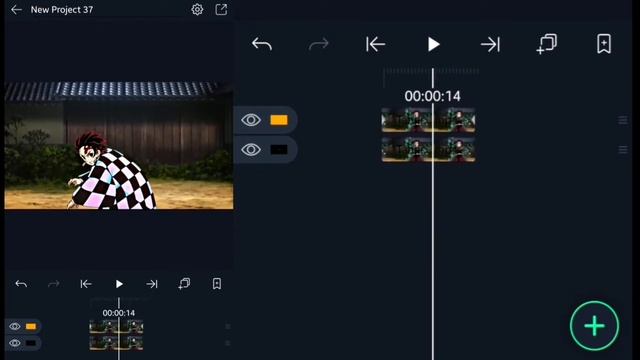Tap the small black layer swatch at the bottom left

(31, 343)
